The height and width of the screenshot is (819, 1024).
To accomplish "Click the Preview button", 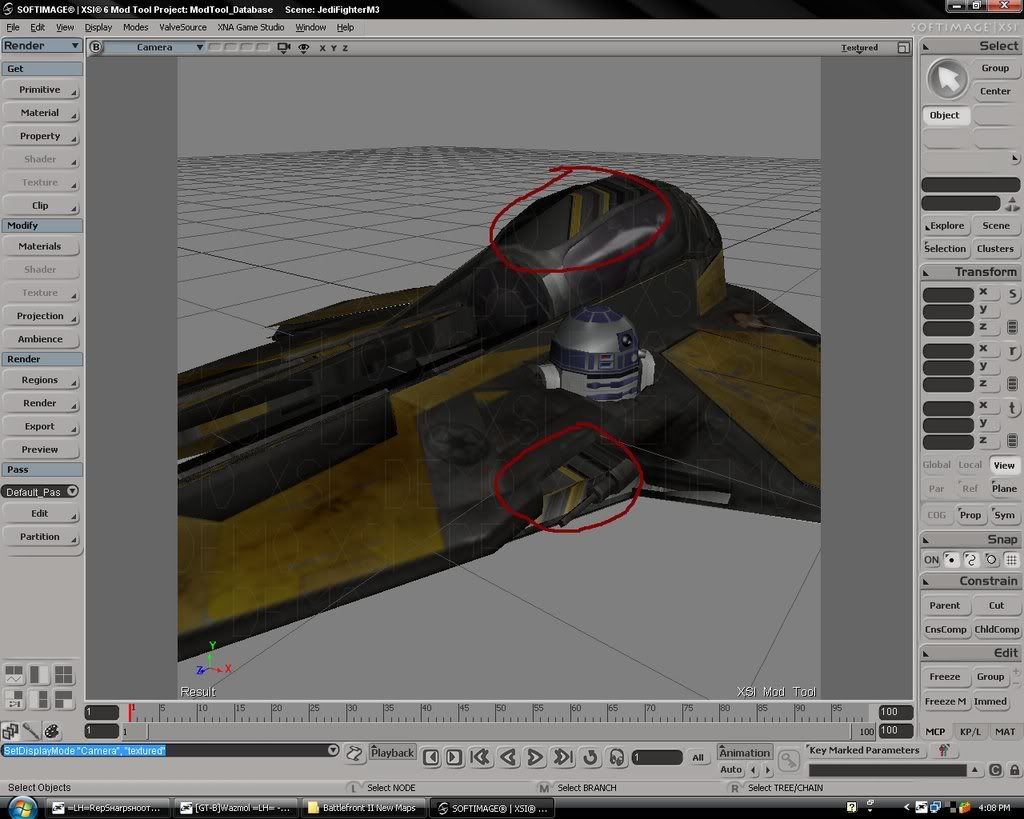I will click(40, 449).
